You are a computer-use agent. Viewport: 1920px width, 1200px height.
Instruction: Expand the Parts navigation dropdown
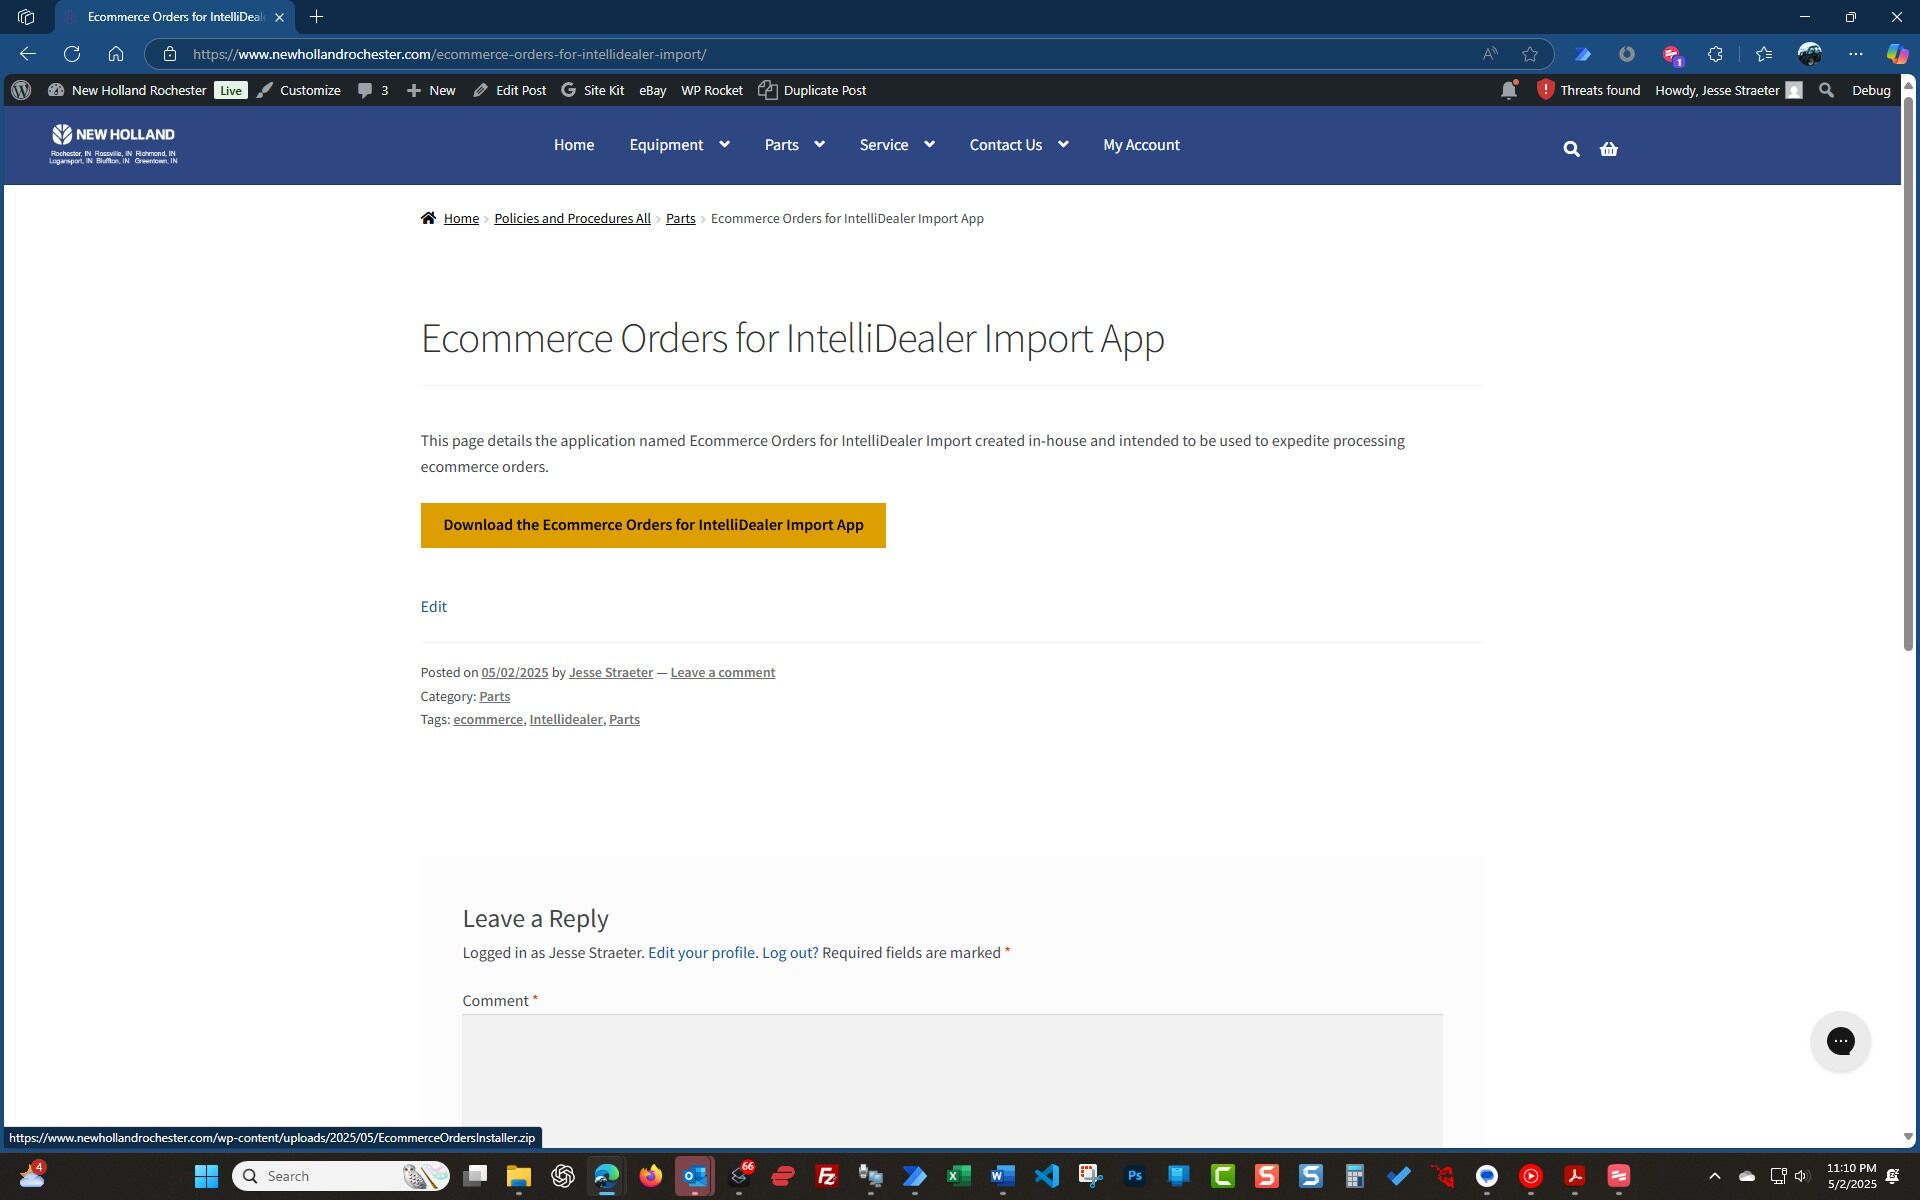coord(819,145)
